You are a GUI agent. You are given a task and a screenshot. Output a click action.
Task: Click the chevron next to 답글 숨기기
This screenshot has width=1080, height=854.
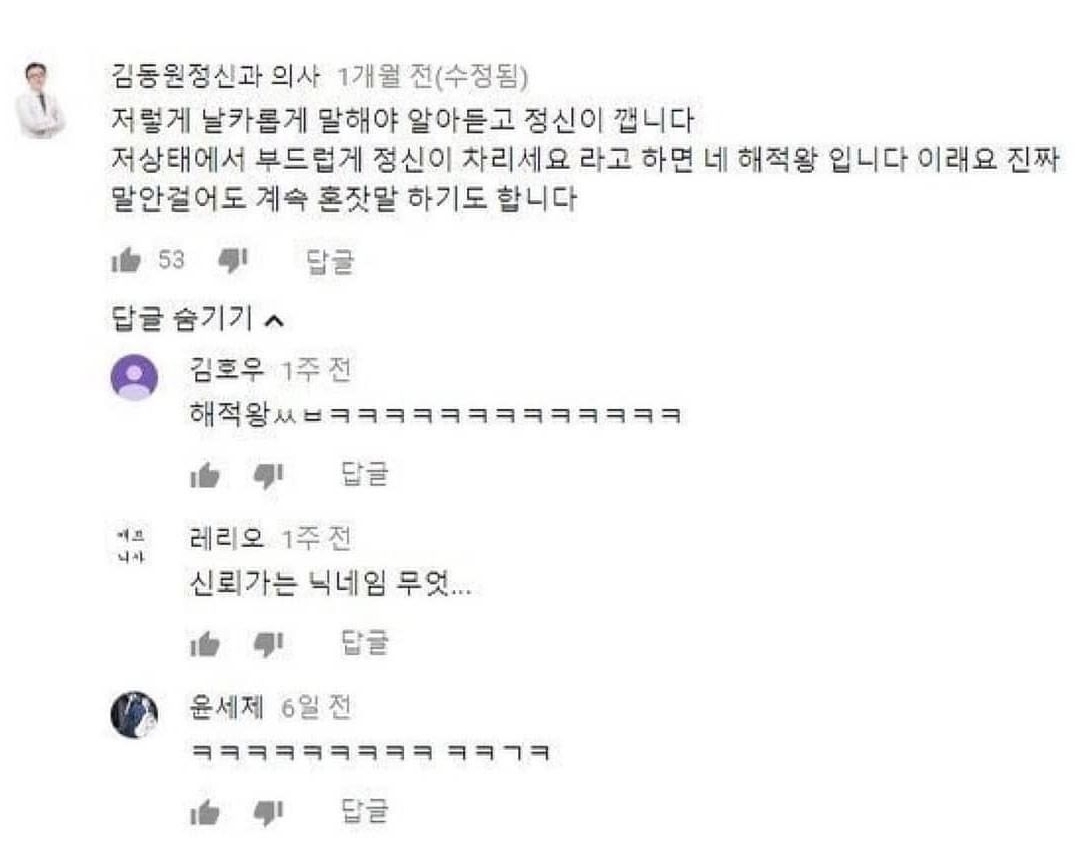[x=274, y=321]
